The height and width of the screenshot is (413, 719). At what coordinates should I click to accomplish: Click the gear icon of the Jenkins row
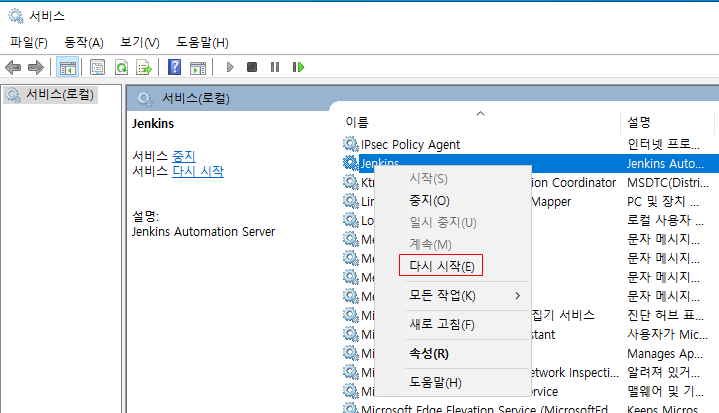click(351, 163)
